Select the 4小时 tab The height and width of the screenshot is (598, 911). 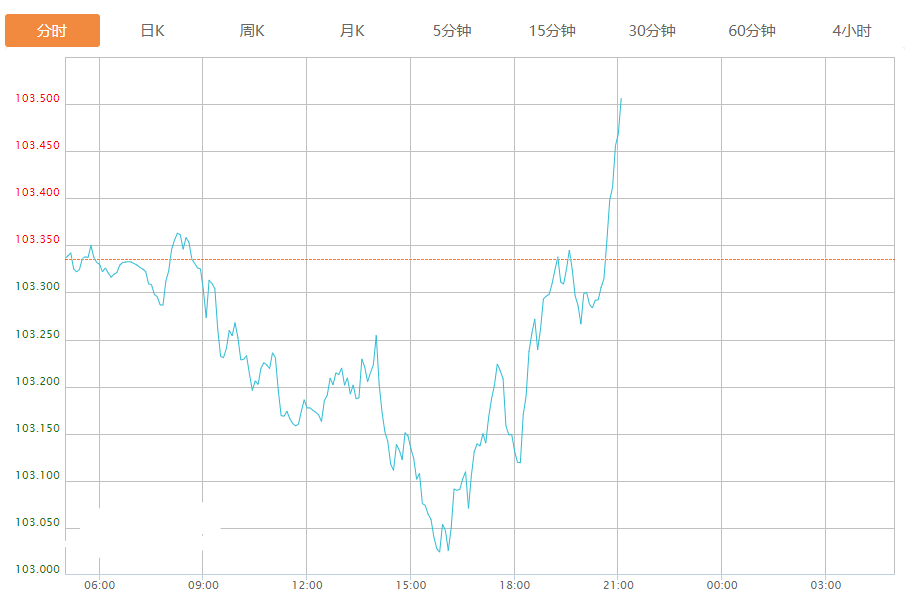pyautogui.click(x=852, y=31)
